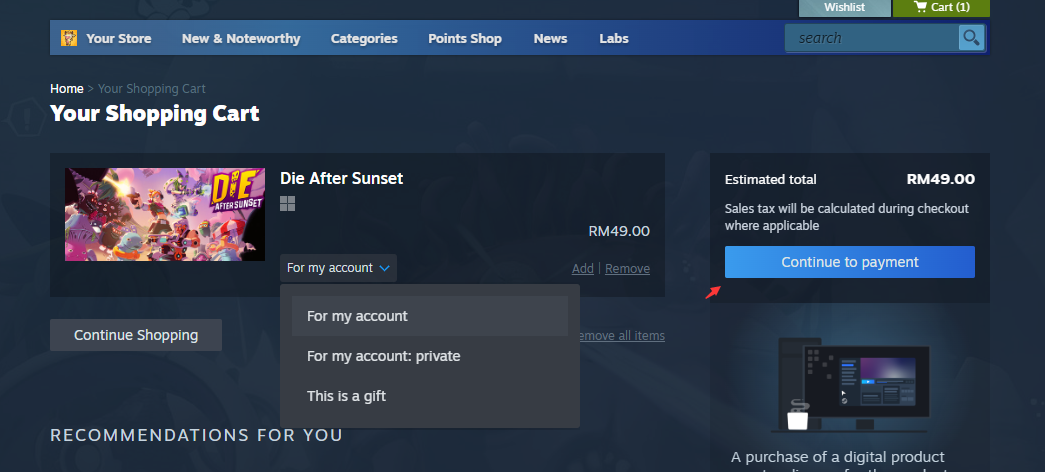This screenshot has width=1045, height=472.
Task: Expand the New & Noteworthy menu
Action: [241, 39]
